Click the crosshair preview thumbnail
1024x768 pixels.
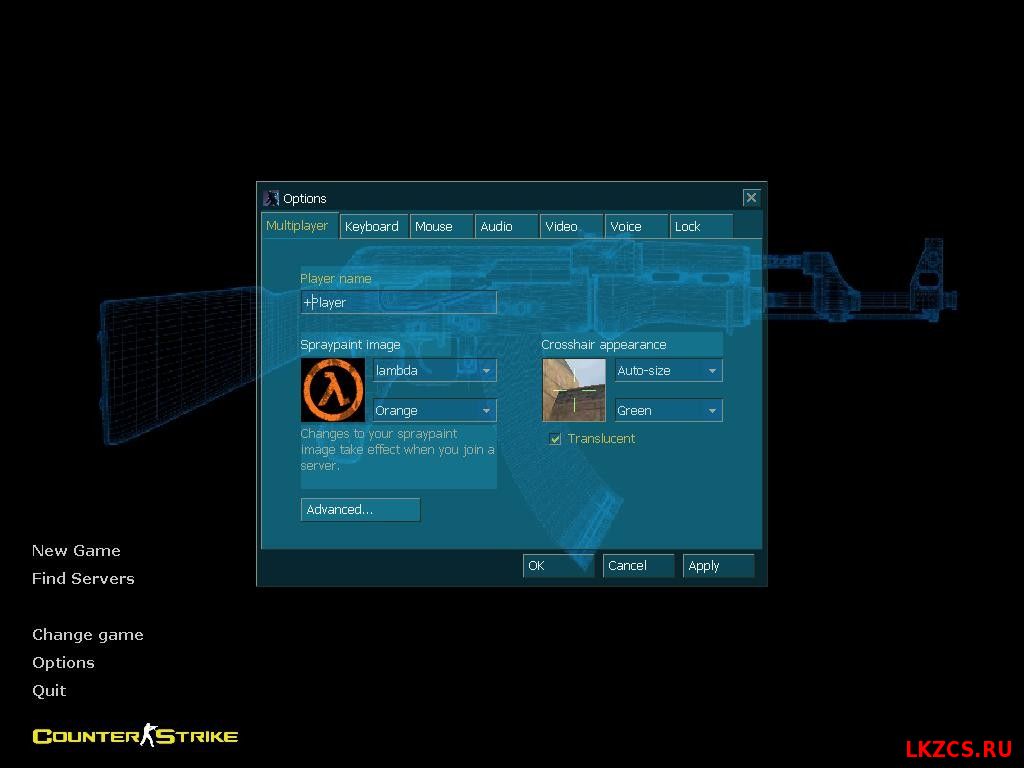tap(574, 390)
